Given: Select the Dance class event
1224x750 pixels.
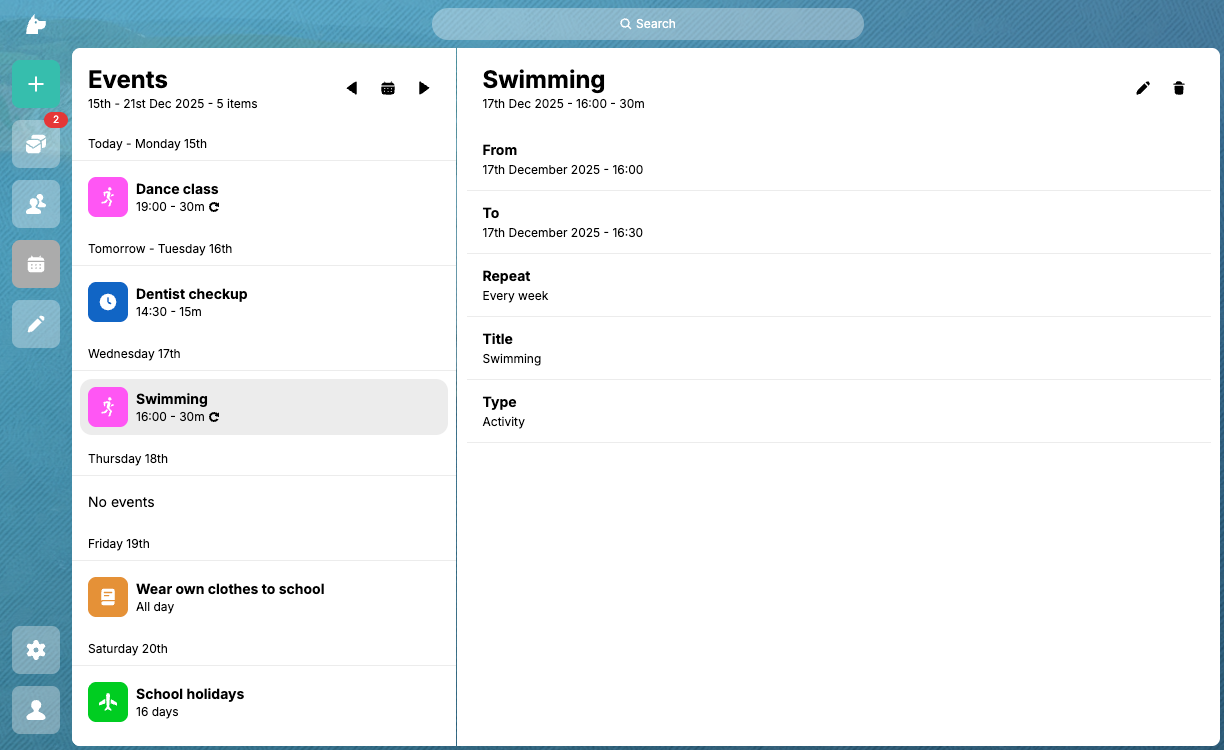Looking at the screenshot, I should tap(264, 197).
